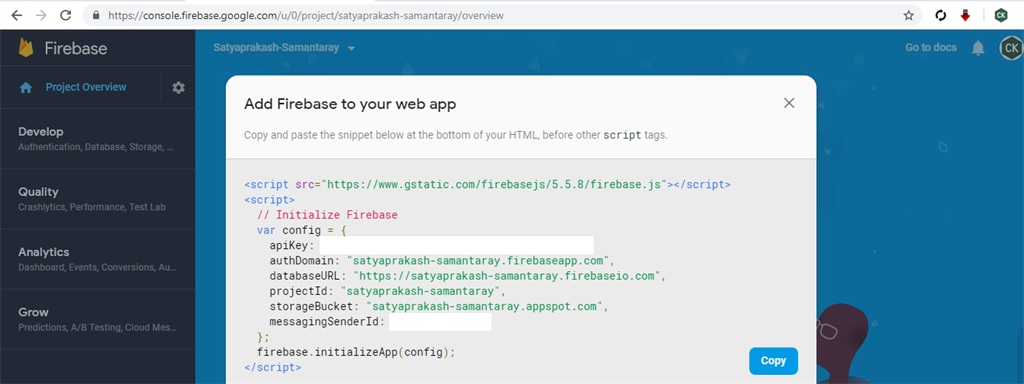The height and width of the screenshot is (384, 1024).
Task: Open the Chrome CK profile avatar in the toolbar
Action: coord(1000,15)
